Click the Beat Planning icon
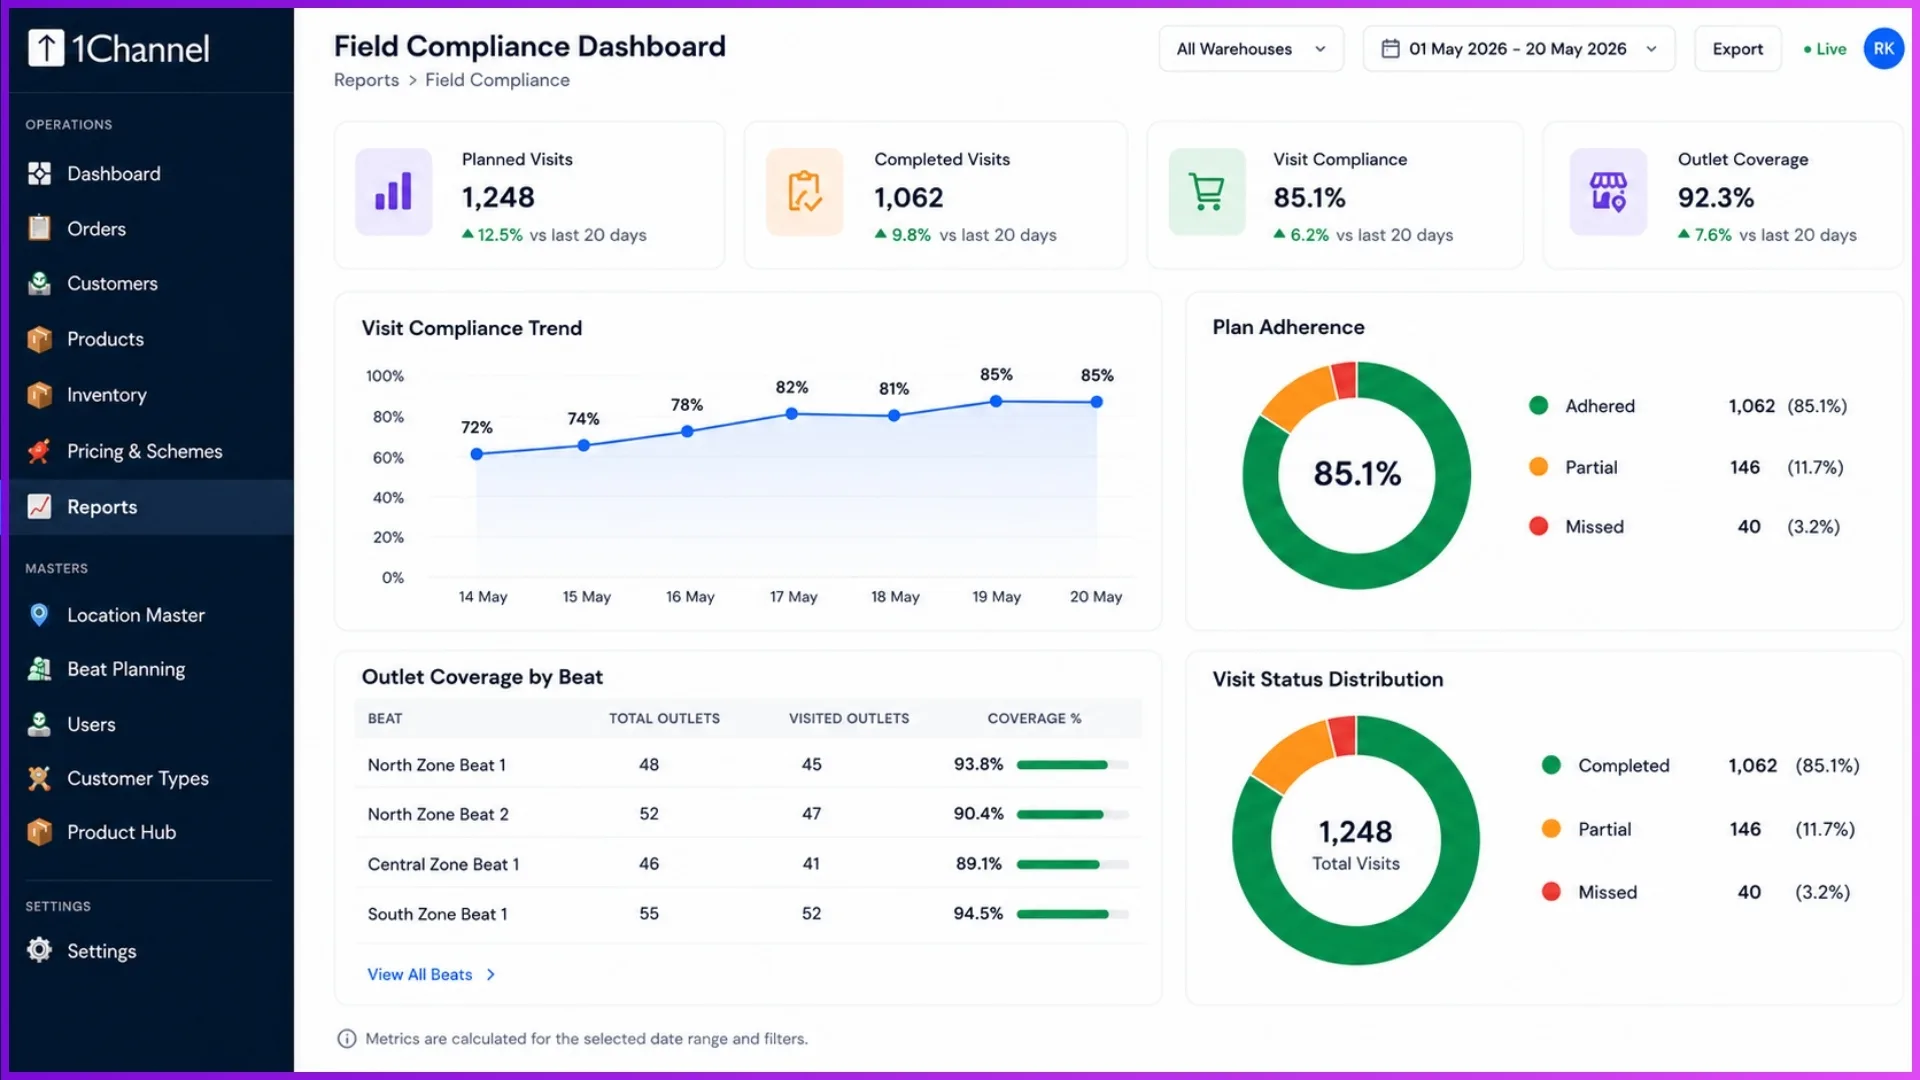The height and width of the screenshot is (1080, 1920). (39, 669)
